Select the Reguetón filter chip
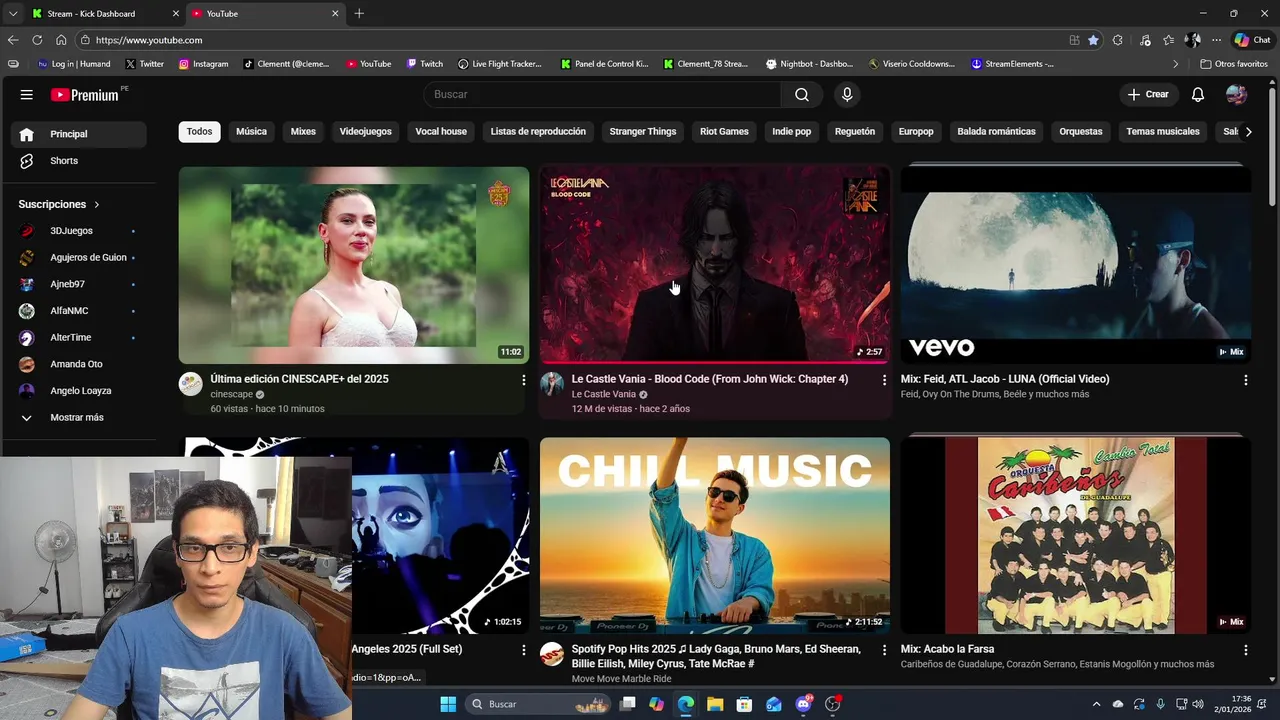The height and width of the screenshot is (720, 1280). coord(855,132)
